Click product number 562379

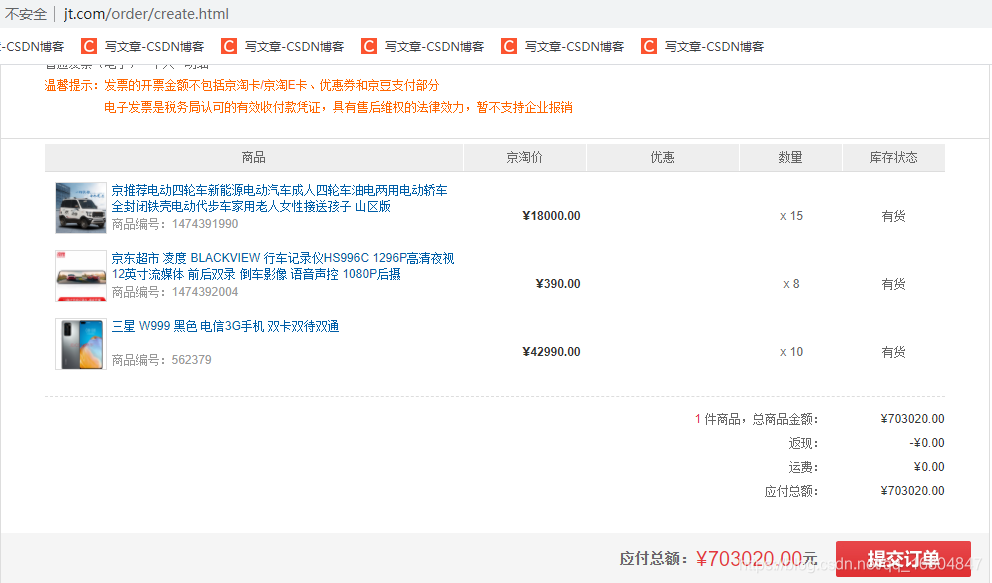click(x=191, y=360)
